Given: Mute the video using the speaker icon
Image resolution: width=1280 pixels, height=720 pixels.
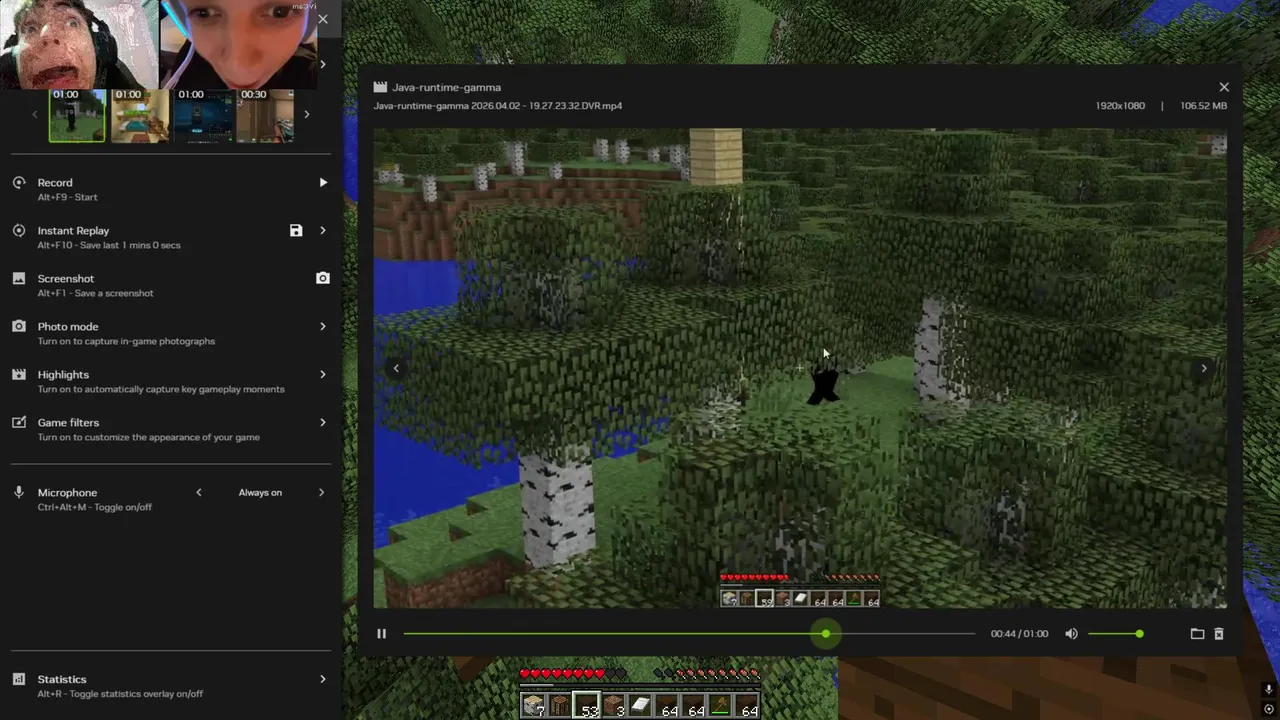Looking at the screenshot, I should 1071,634.
